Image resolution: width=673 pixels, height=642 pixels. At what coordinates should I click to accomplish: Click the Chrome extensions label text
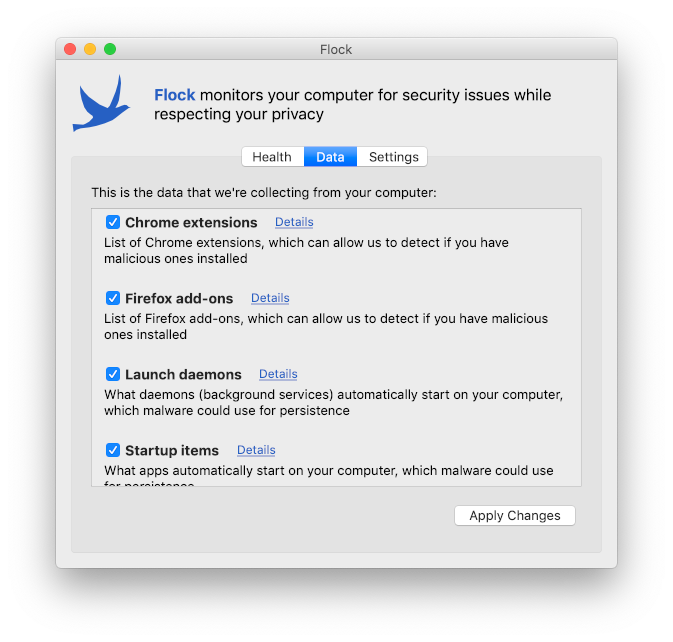click(x=191, y=222)
